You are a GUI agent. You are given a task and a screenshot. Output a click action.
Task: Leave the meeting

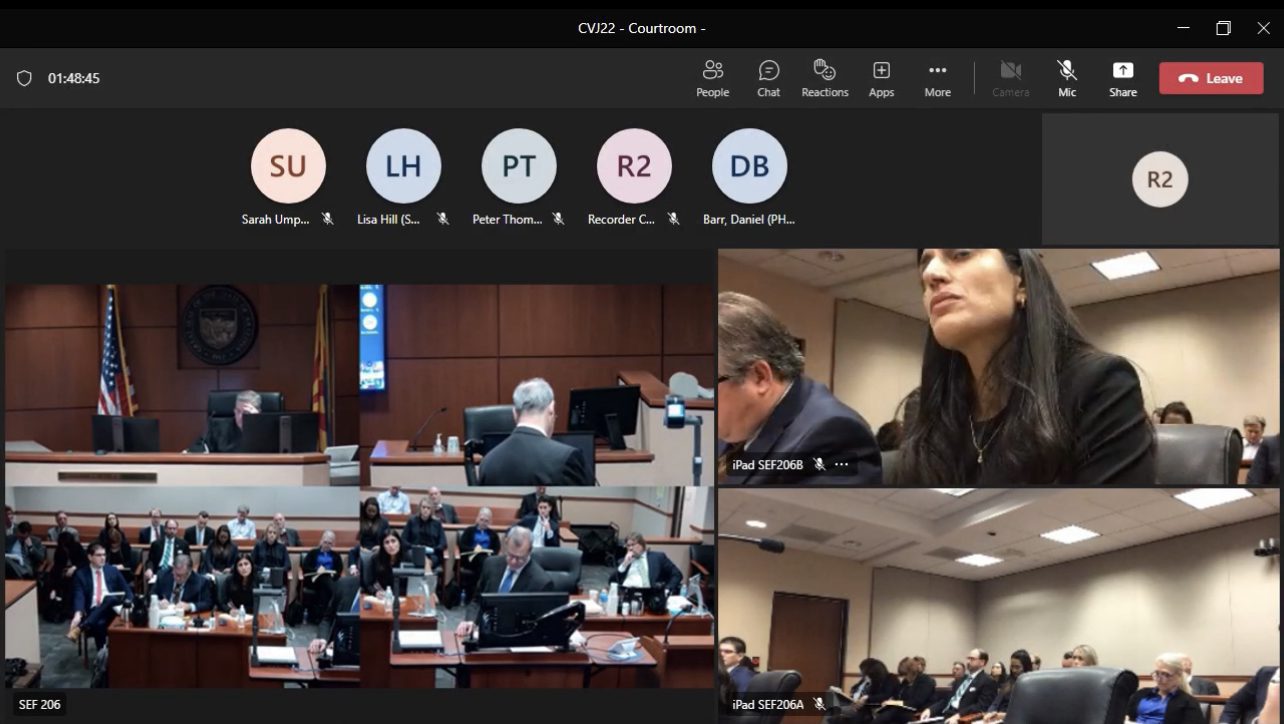(1210, 78)
